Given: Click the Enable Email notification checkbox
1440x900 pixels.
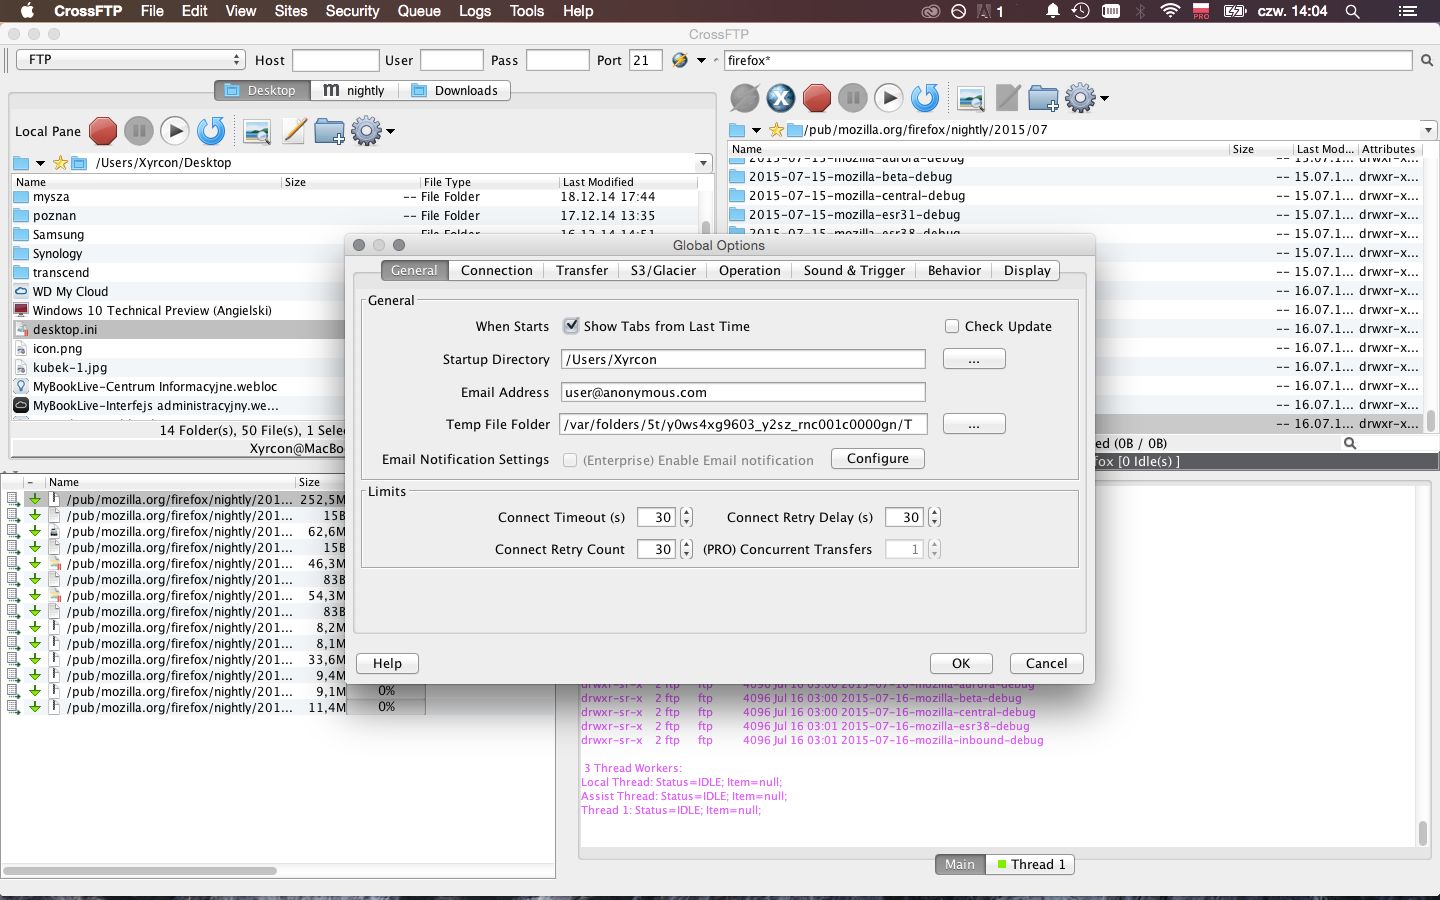Looking at the screenshot, I should (570, 460).
